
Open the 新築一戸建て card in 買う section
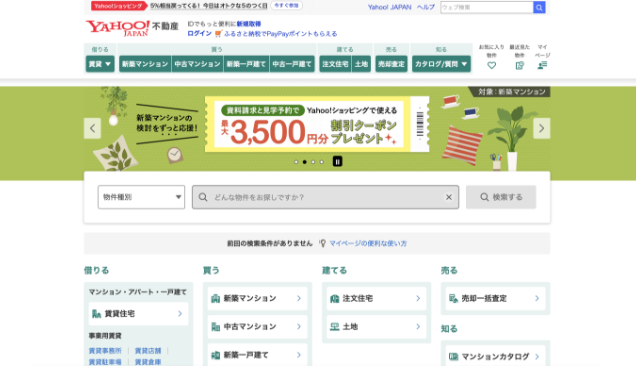pyautogui.click(x=257, y=355)
